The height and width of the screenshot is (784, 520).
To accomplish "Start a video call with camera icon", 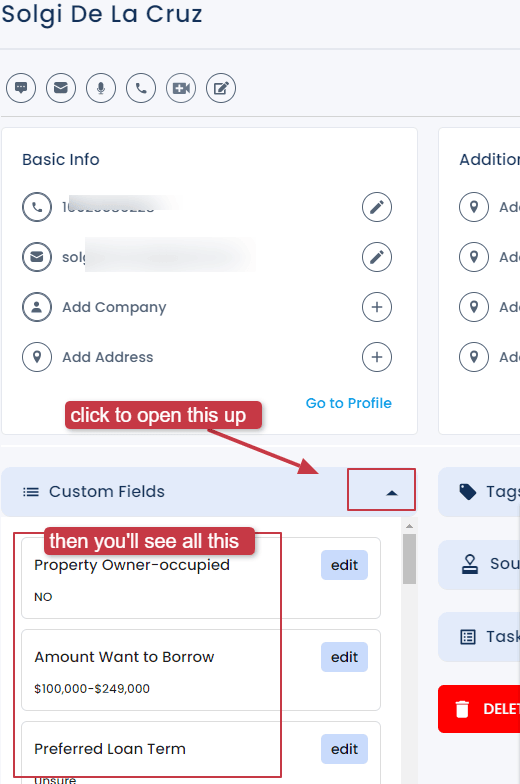I will pyautogui.click(x=181, y=88).
